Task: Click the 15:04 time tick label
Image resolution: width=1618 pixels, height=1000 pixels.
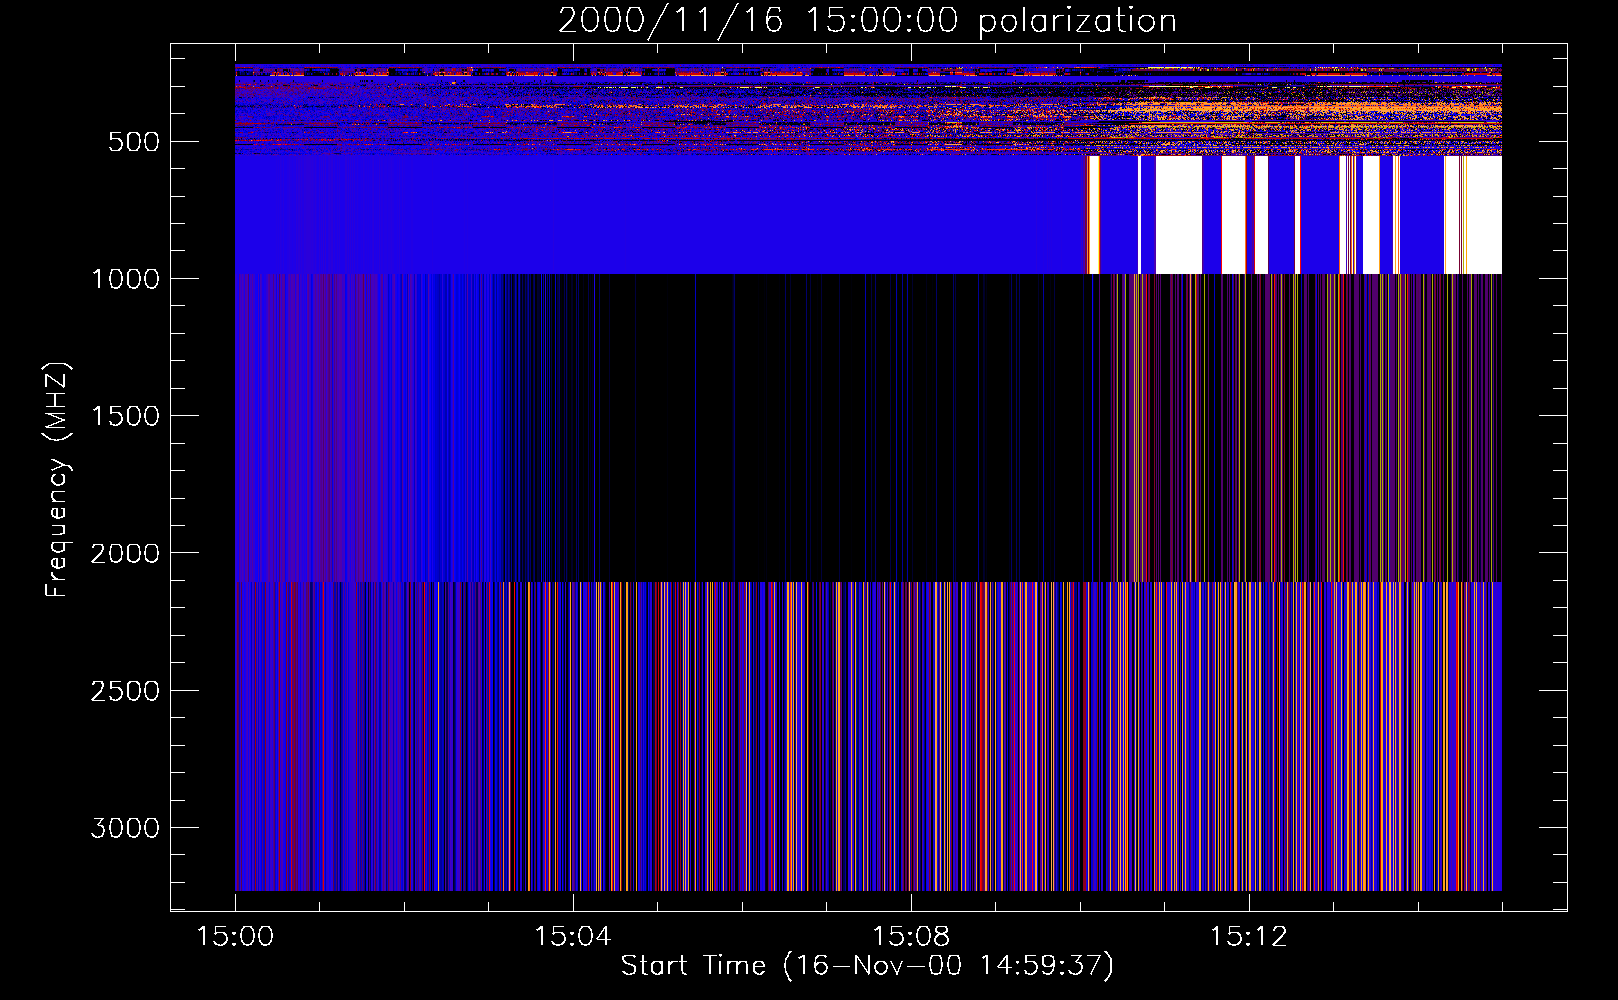Action: pos(572,937)
